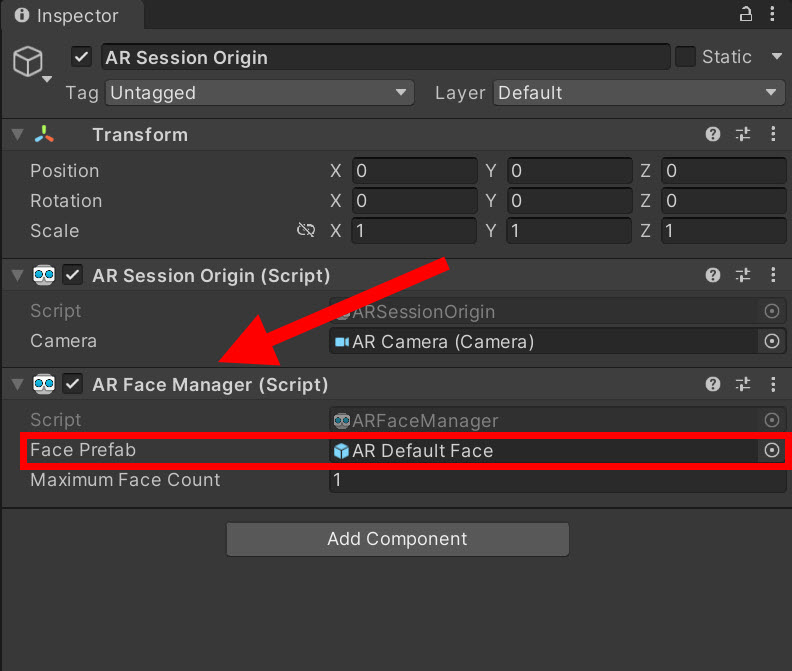Click Position Y value field

569,171
